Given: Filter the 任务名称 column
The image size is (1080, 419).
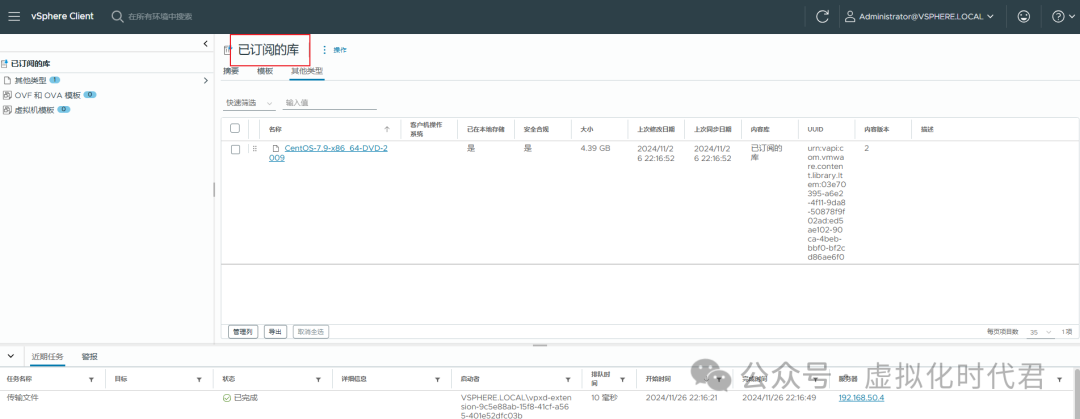Looking at the screenshot, I should [x=92, y=380].
